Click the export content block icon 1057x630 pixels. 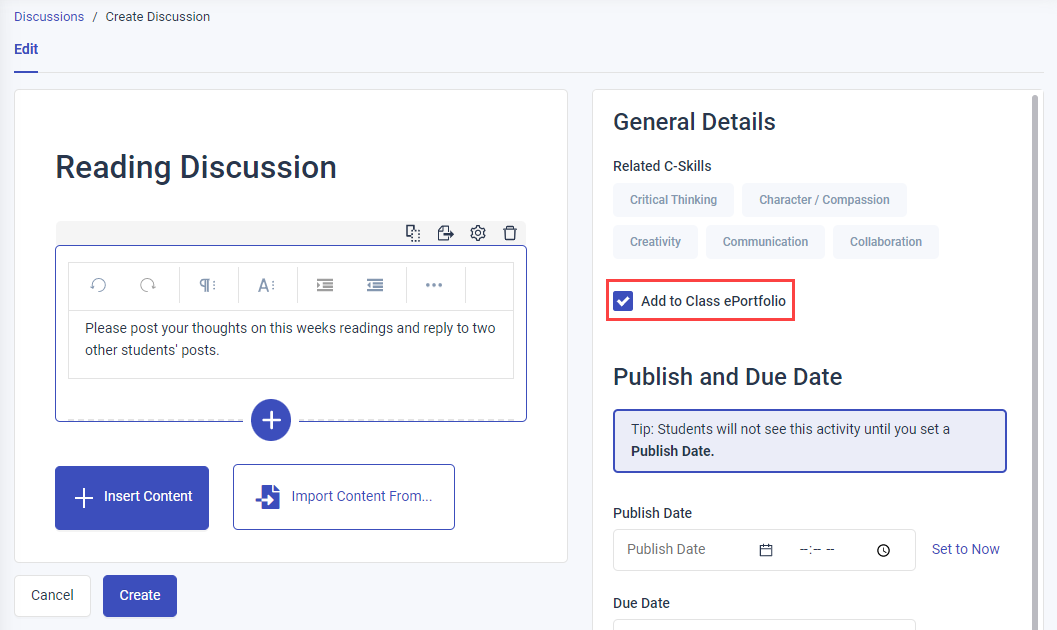click(446, 233)
